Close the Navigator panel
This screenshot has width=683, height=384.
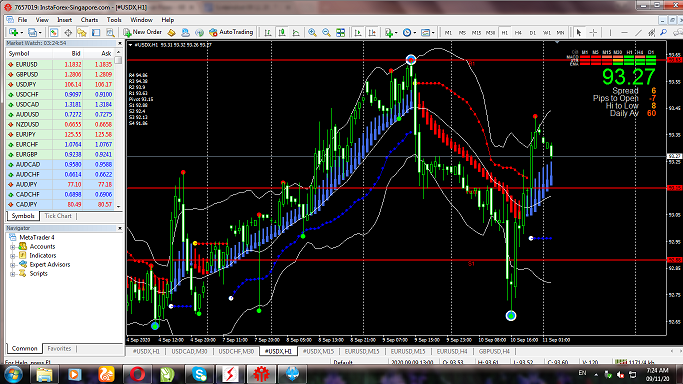120,228
